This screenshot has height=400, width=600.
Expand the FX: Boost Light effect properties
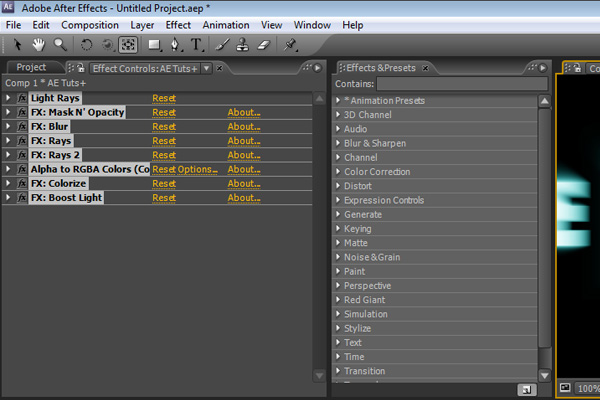(8, 198)
